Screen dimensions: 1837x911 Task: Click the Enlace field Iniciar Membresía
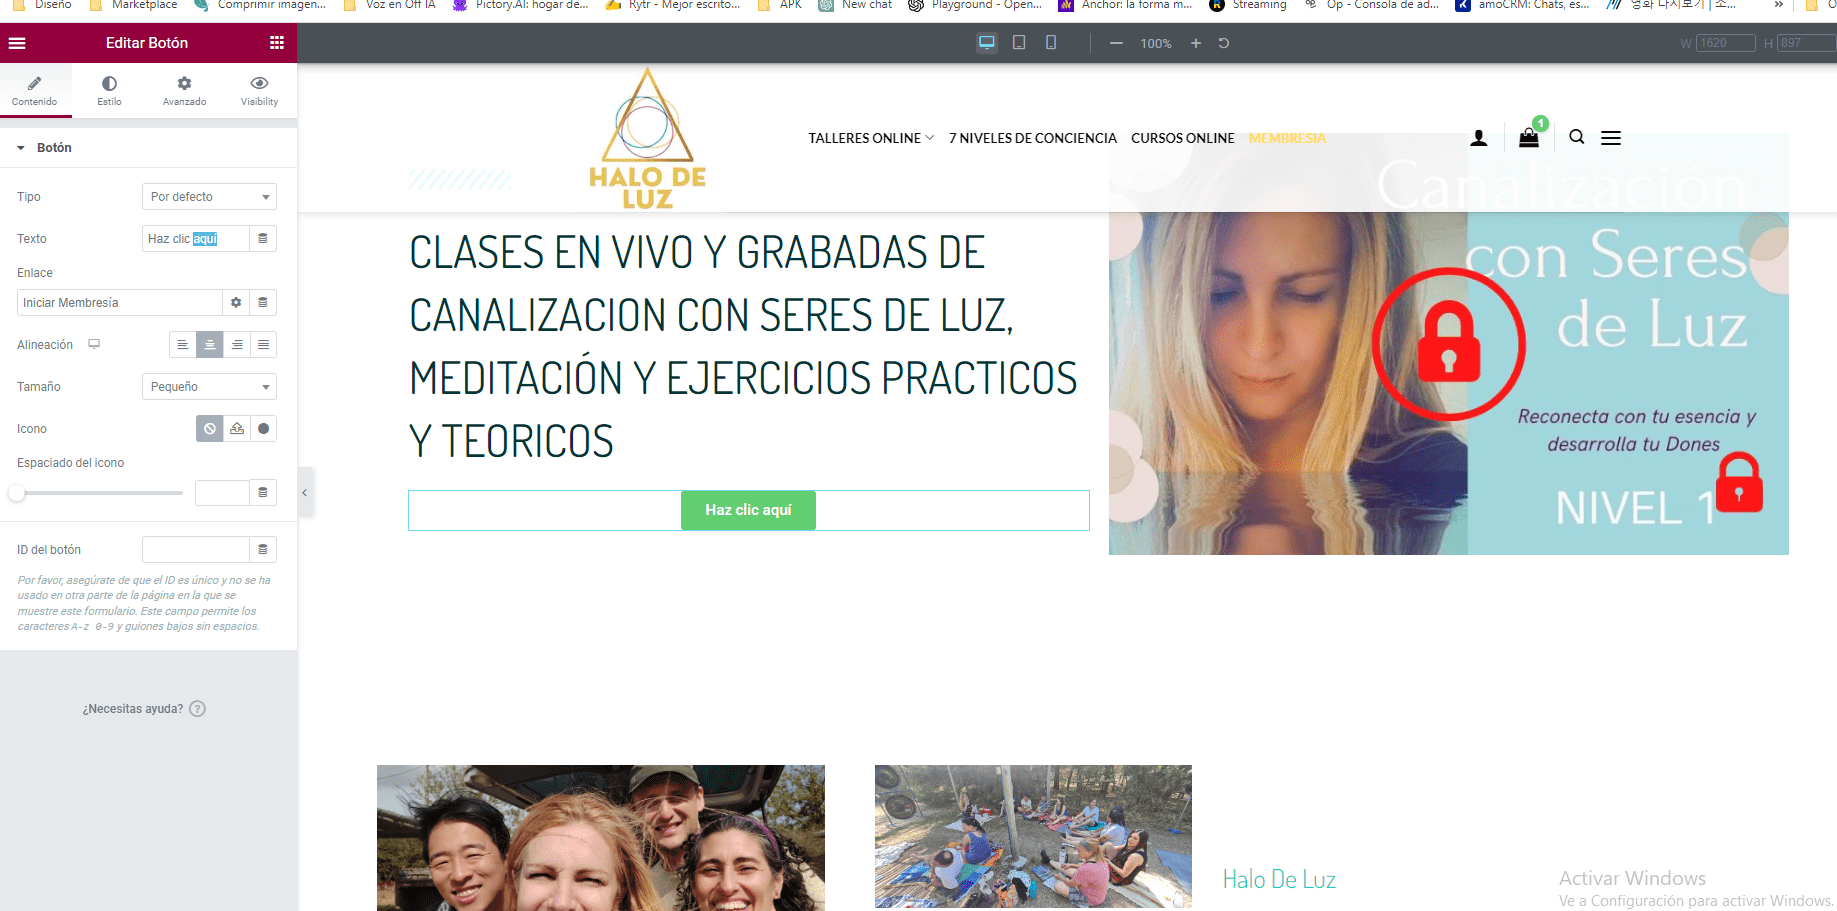click(119, 303)
